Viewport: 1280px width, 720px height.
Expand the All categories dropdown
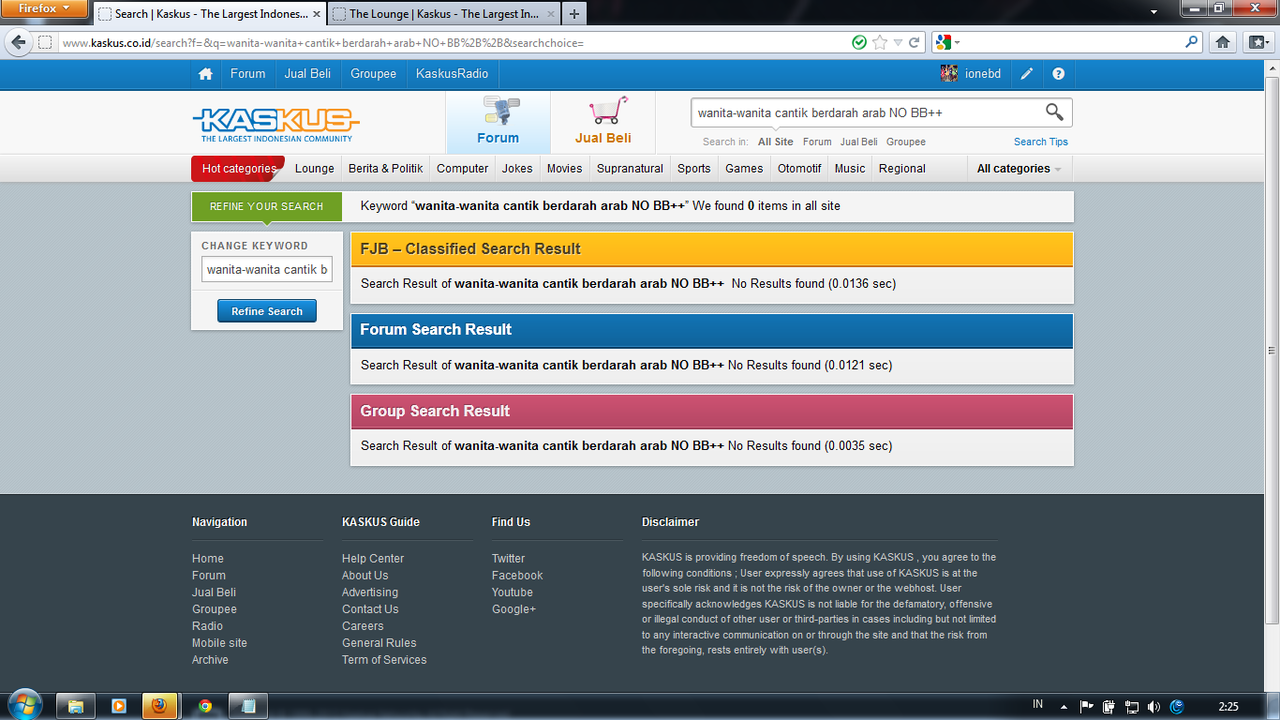pyautogui.click(x=1019, y=169)
